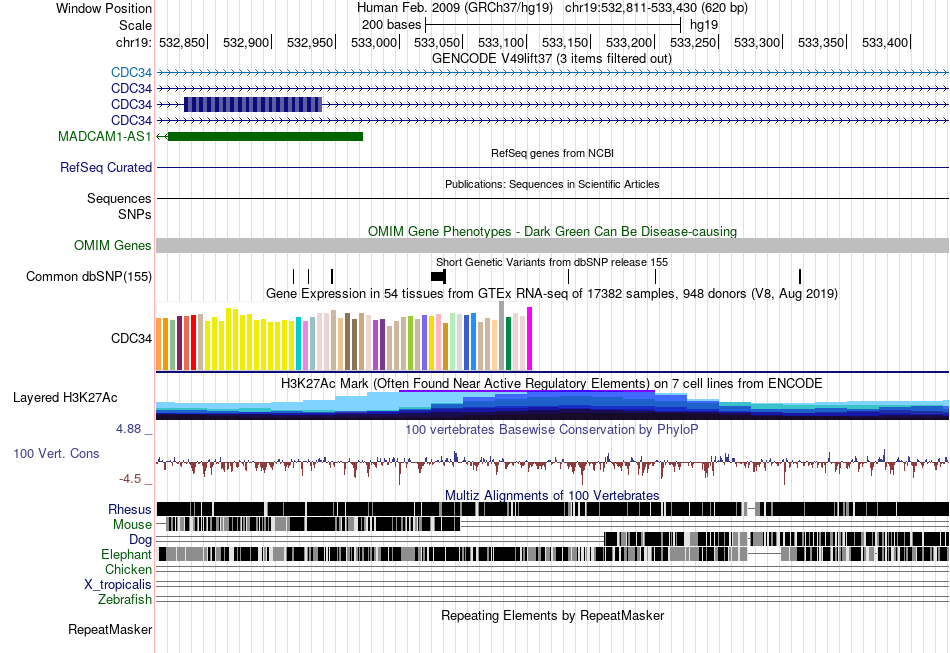Select the Elephant alignment label
This screenshot has width=950, height=653.
point(126,554)
